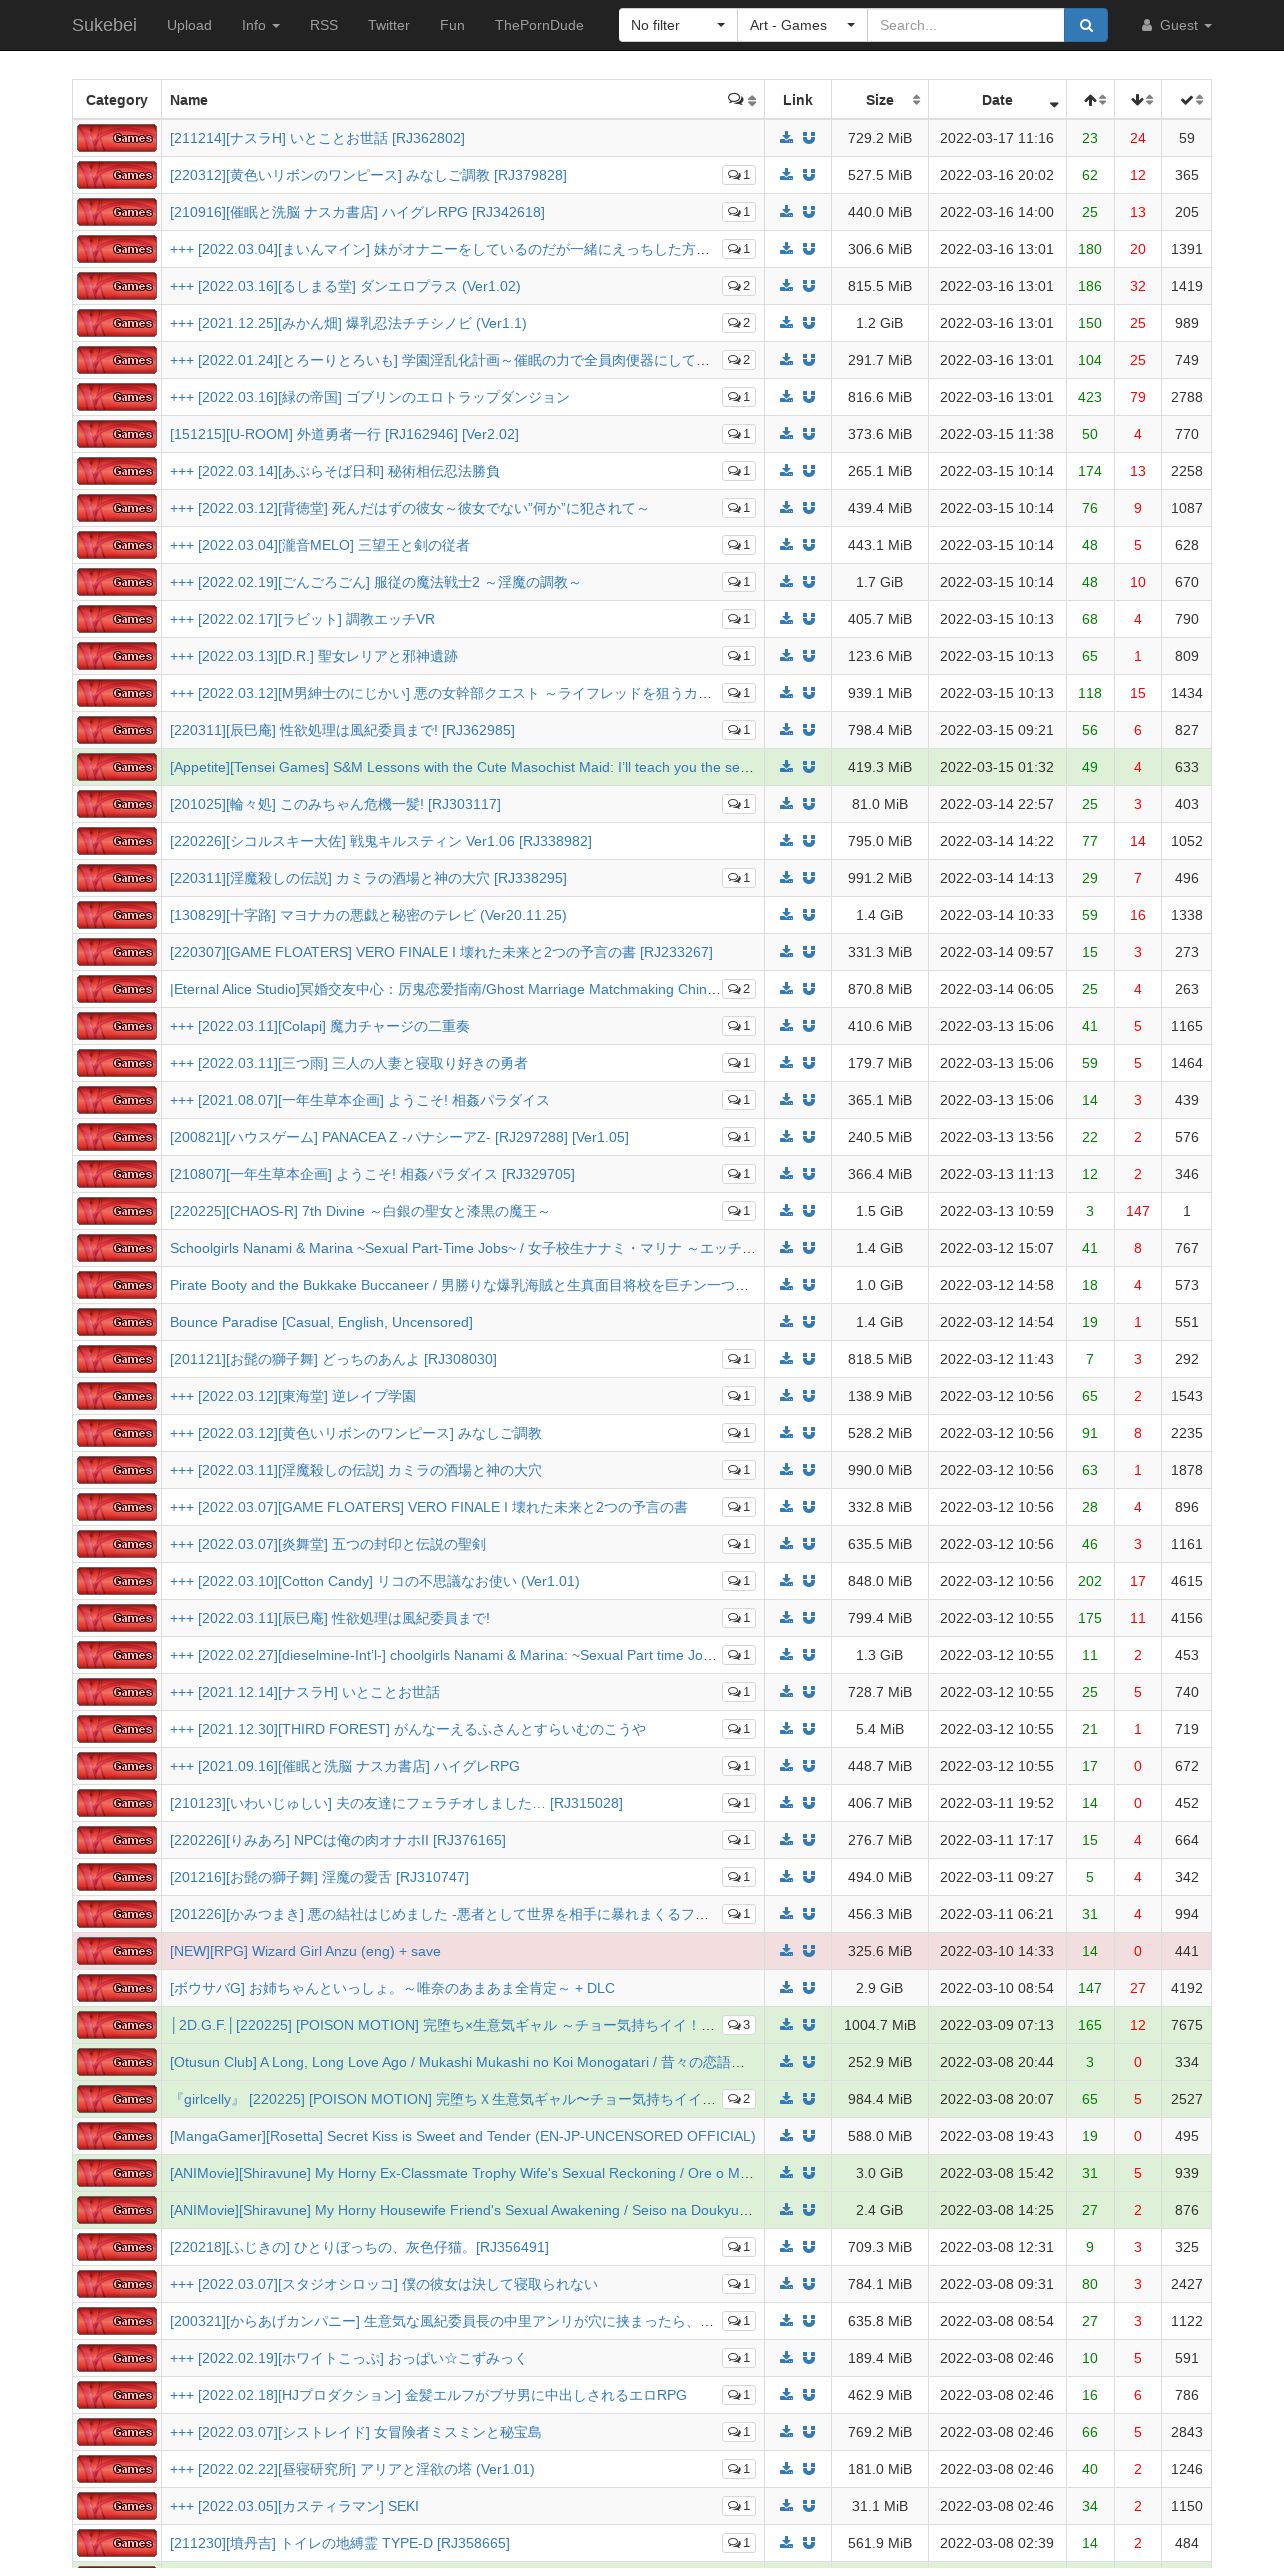The width and height of the screenshot is (1284, 2568).
Task: Open [NEW][RPG] Wizard Girl Anzu torrent
Action: (305, 1951)
